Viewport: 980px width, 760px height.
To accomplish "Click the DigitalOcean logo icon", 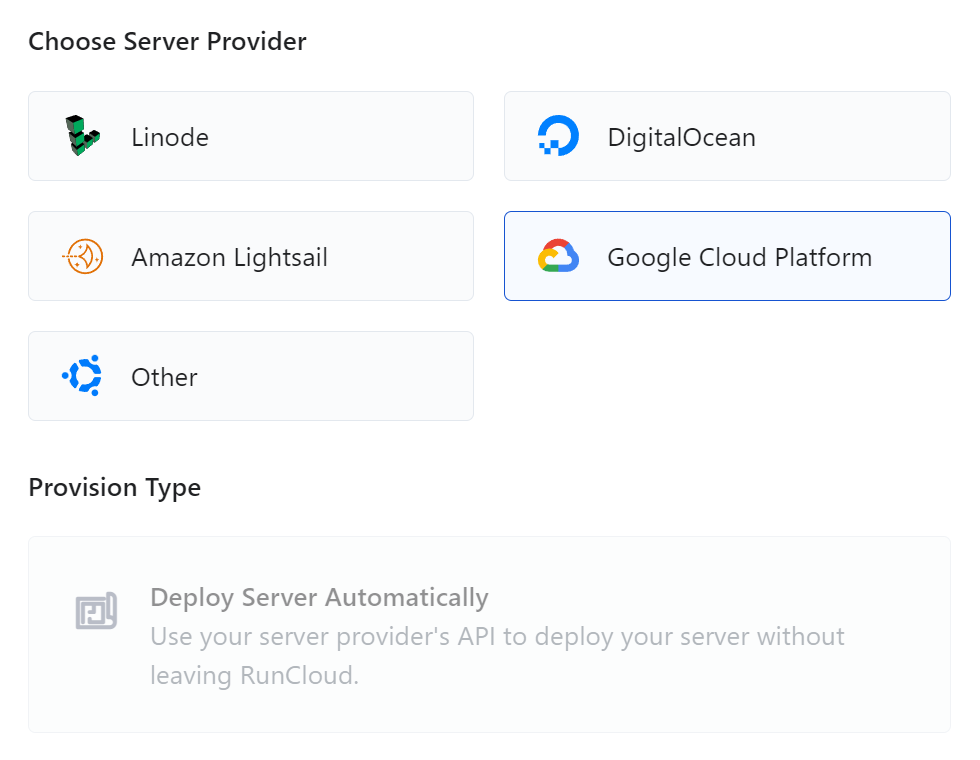I will [x=558, y=136].
